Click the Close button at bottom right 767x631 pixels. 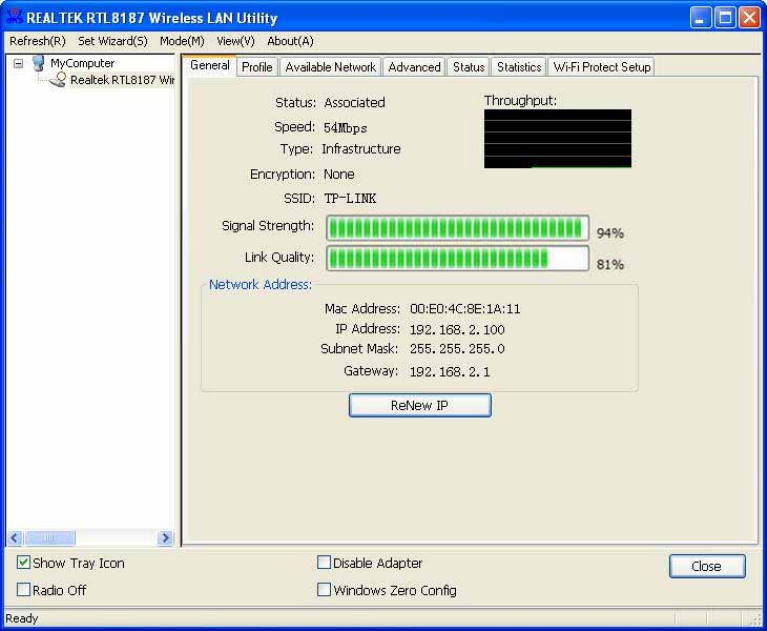tap(707, 566)
